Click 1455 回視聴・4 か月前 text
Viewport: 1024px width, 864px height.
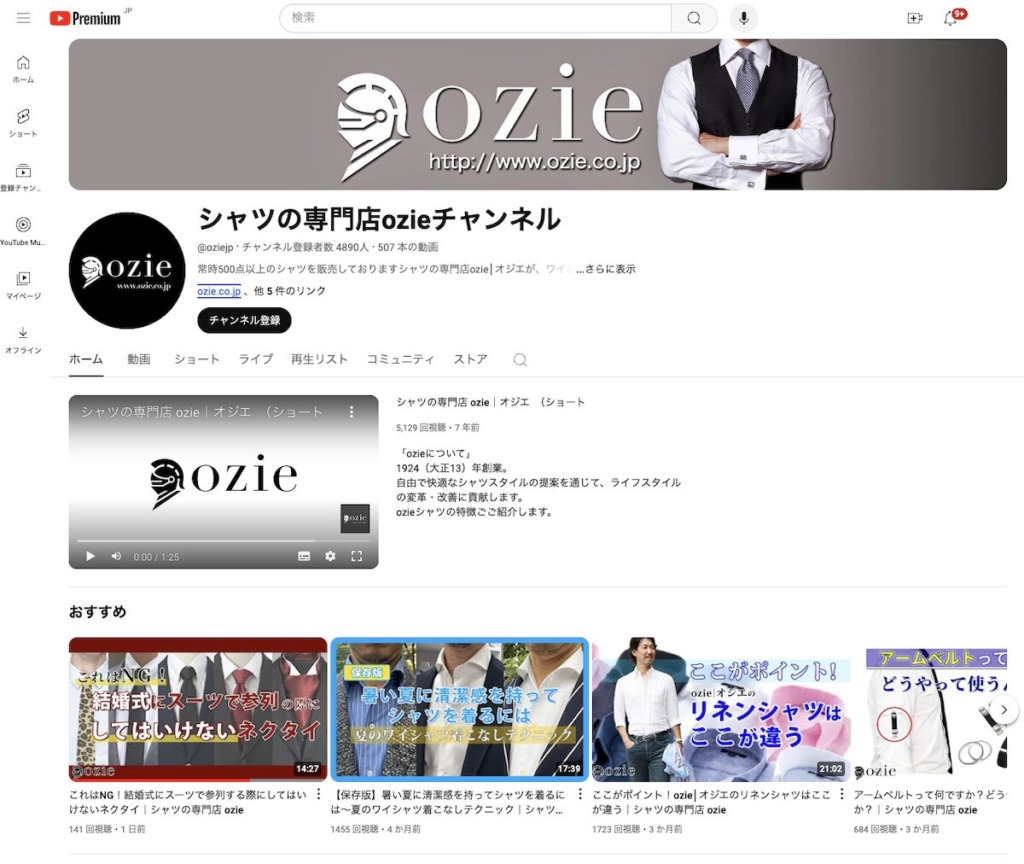(376, 829)
